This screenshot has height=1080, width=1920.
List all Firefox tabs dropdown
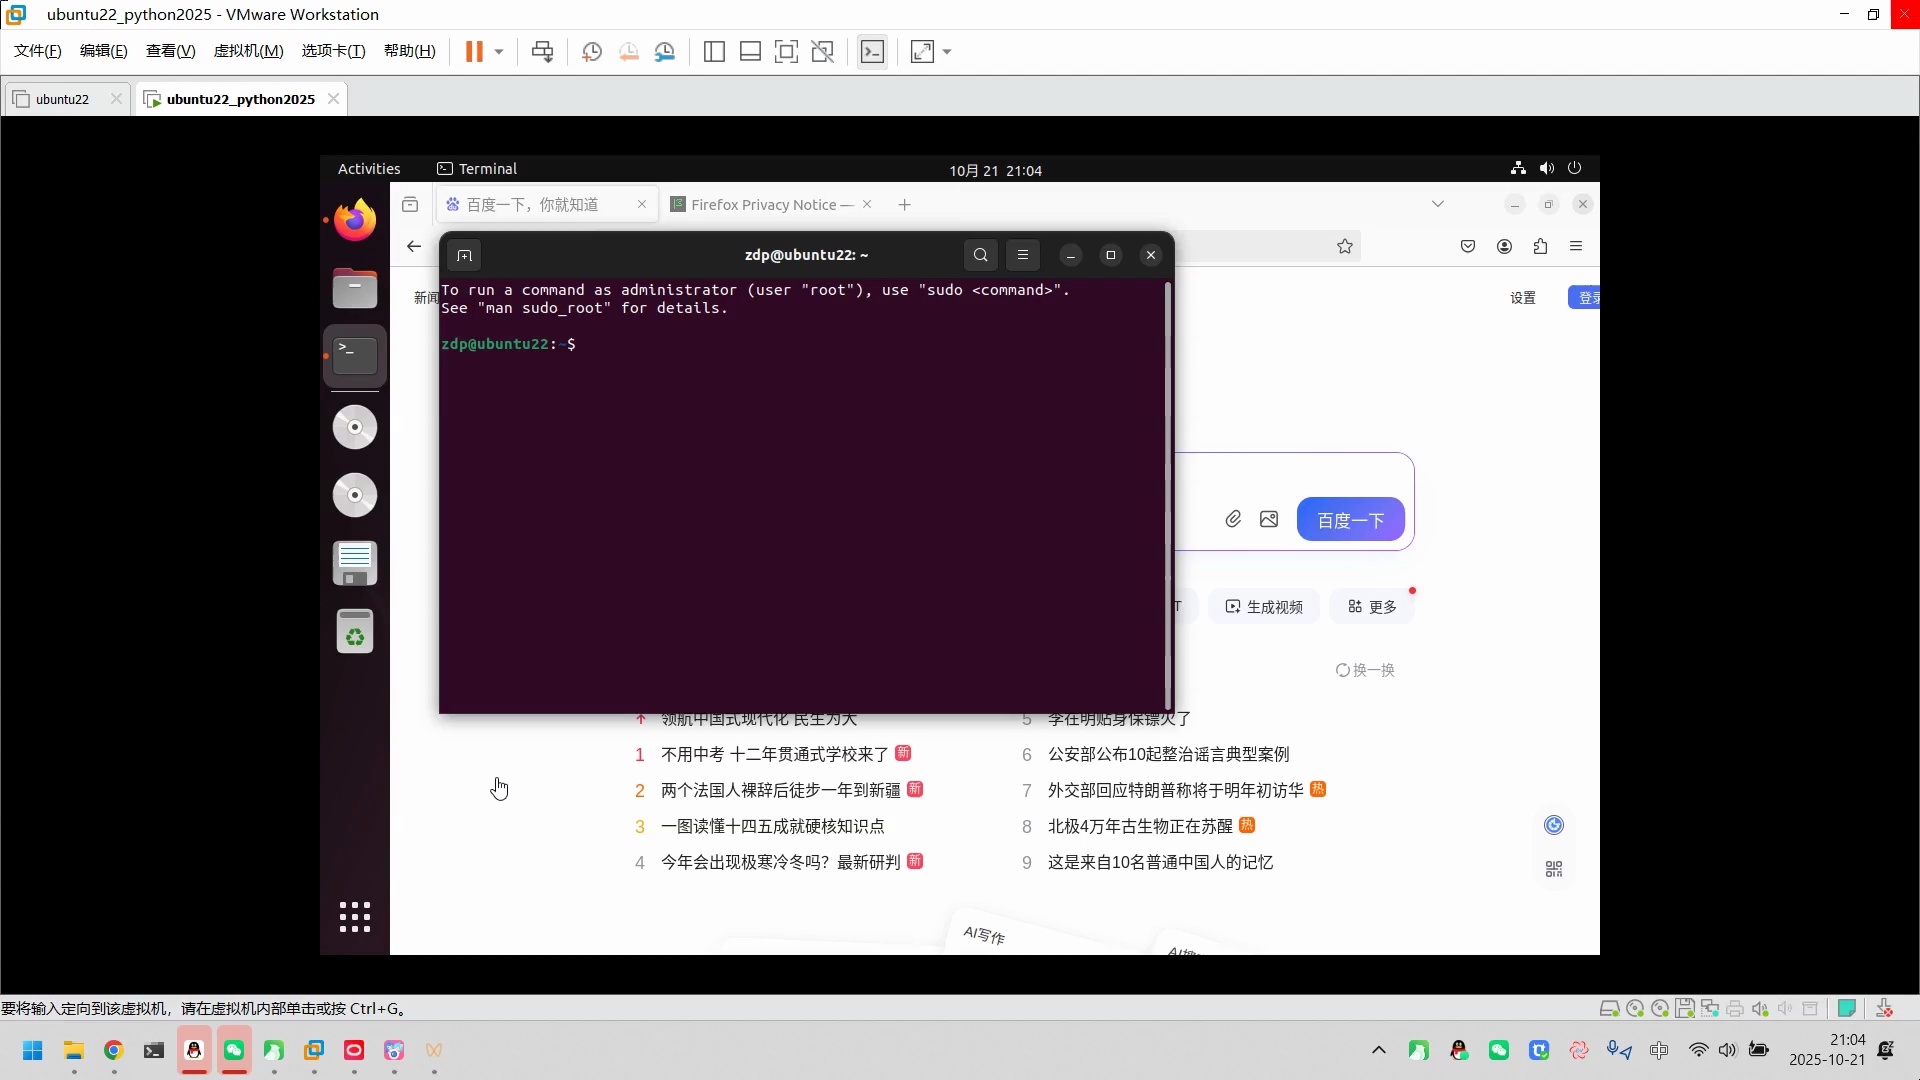click(1438, 204)
